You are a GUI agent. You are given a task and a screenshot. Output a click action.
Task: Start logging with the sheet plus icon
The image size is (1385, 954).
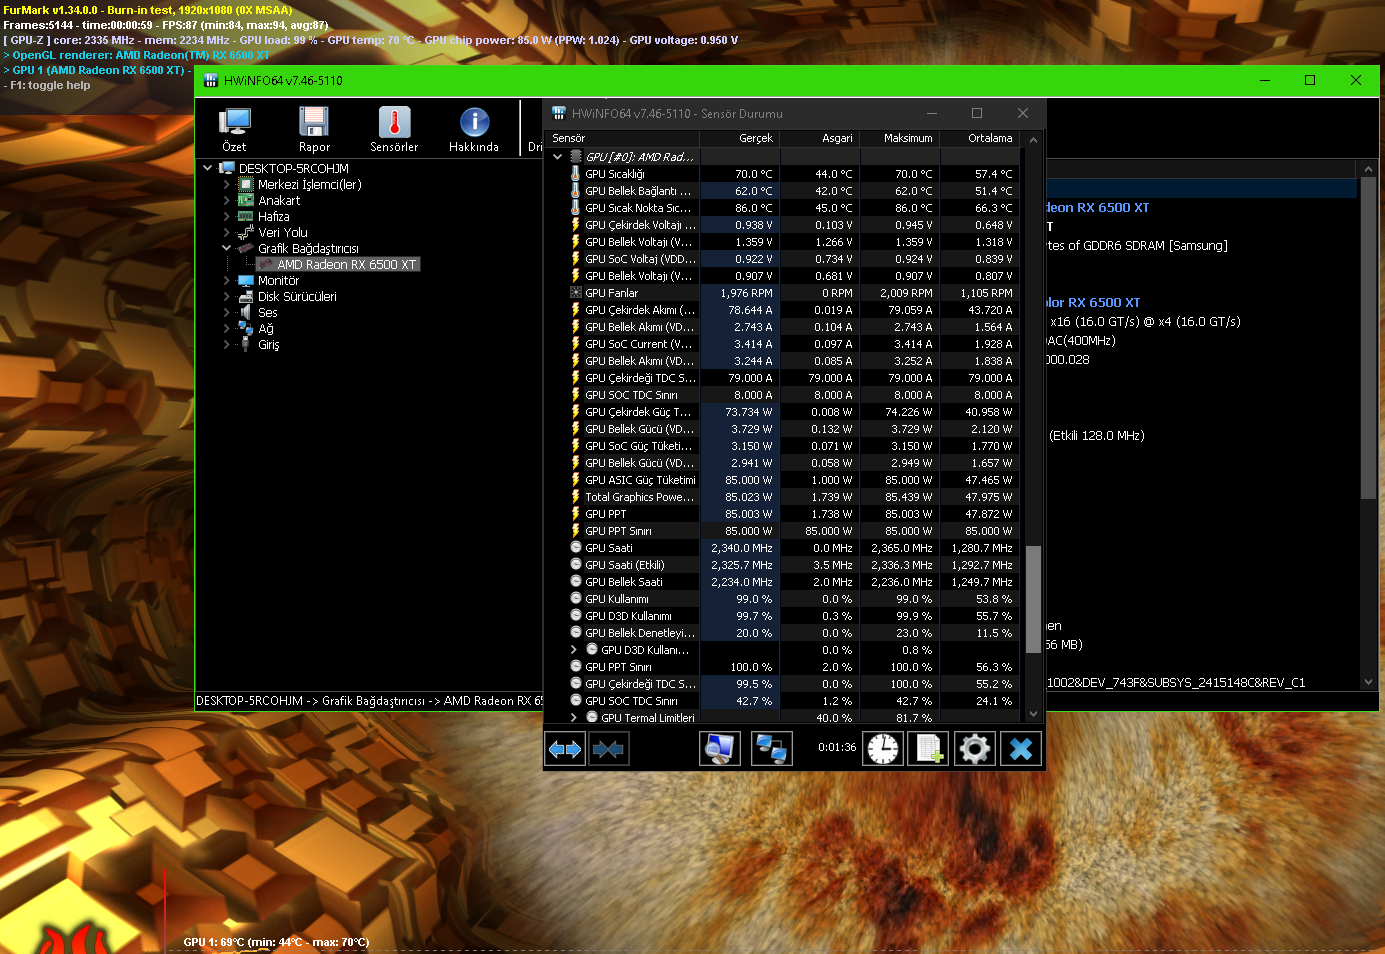coord(928,748)
